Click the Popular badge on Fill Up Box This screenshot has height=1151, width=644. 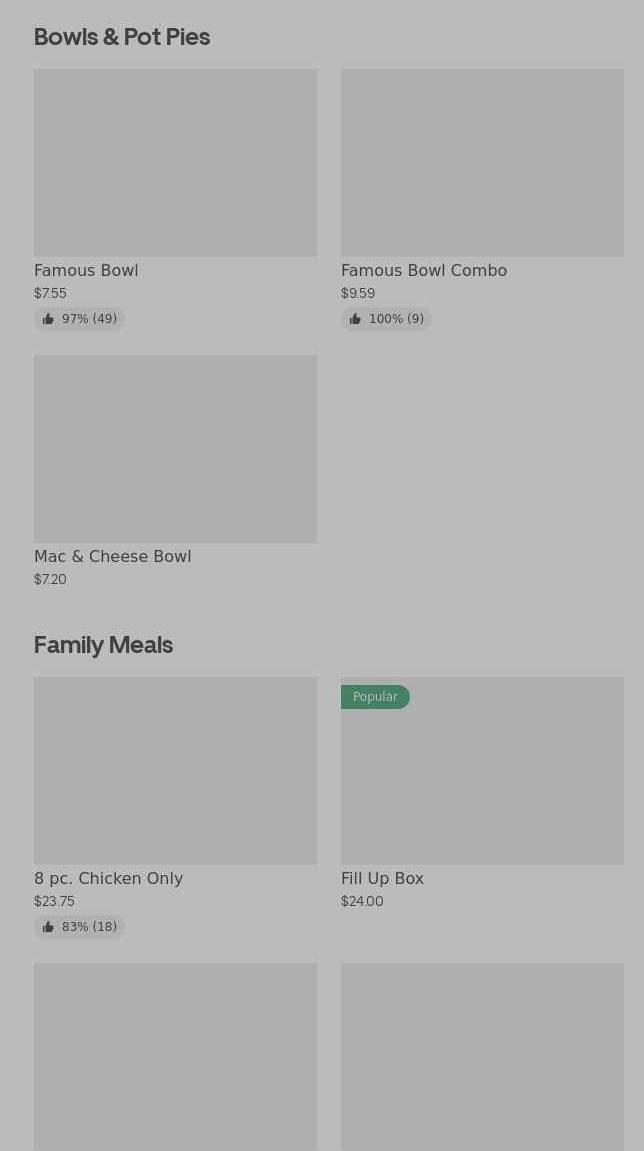(x=375, y=697)
